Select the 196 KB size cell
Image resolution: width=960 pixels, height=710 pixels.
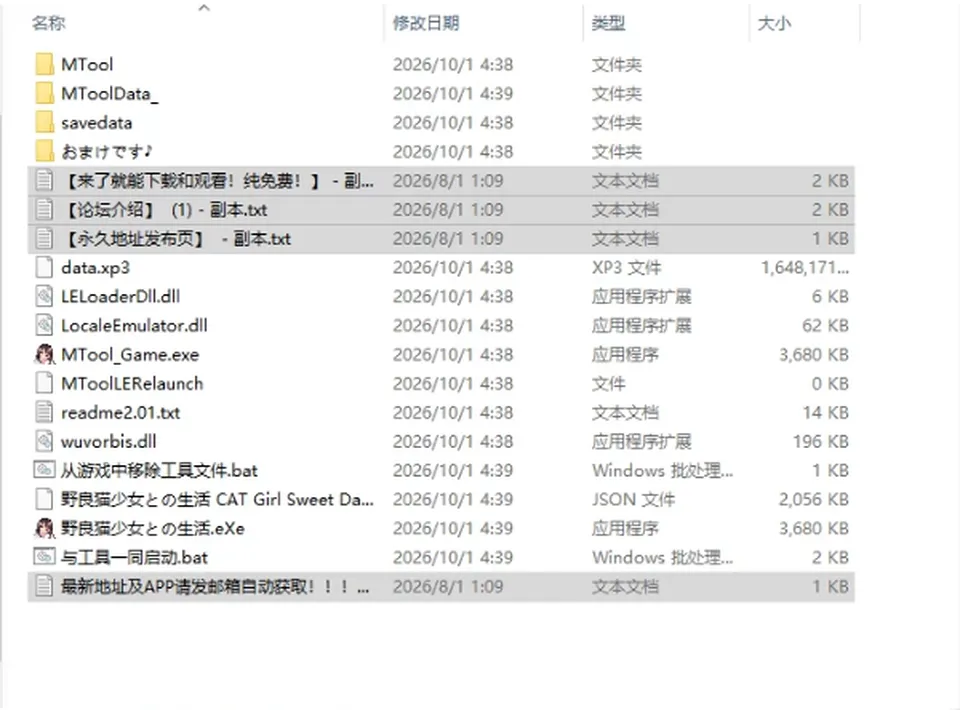[821, 441]
